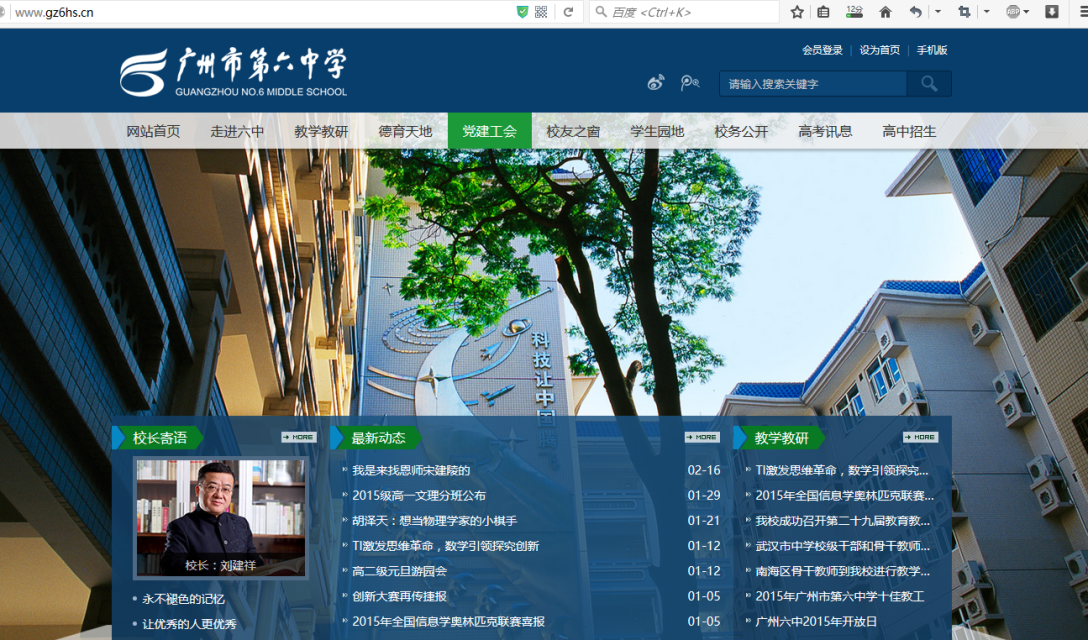Expand the dropdown arrow beside the undo icon

938,12
